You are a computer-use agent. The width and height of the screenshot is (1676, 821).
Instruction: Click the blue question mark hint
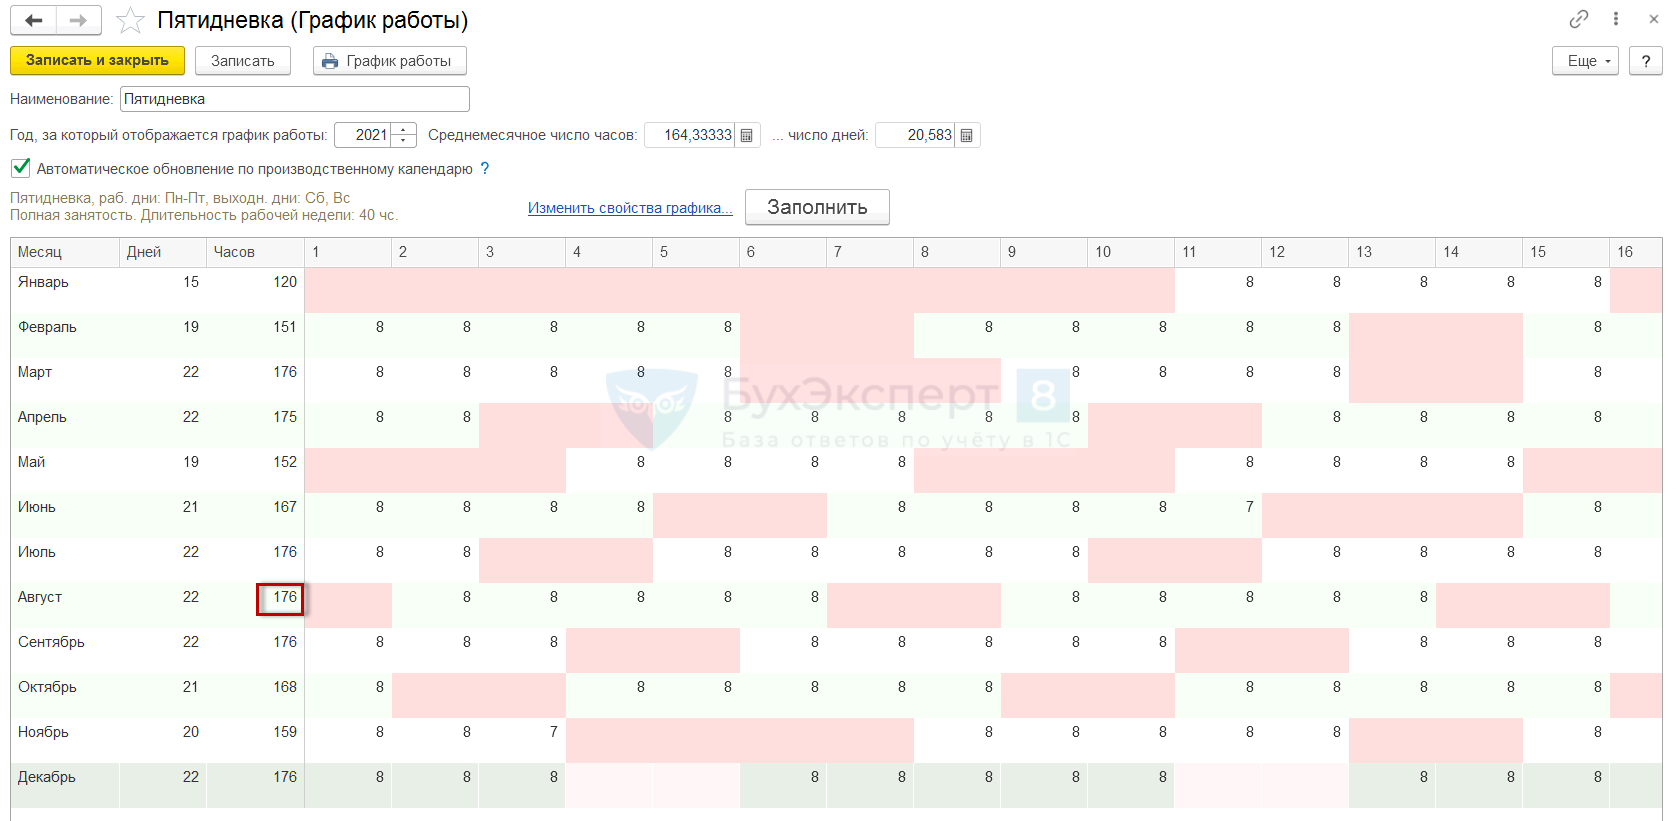tap(485, 168)
